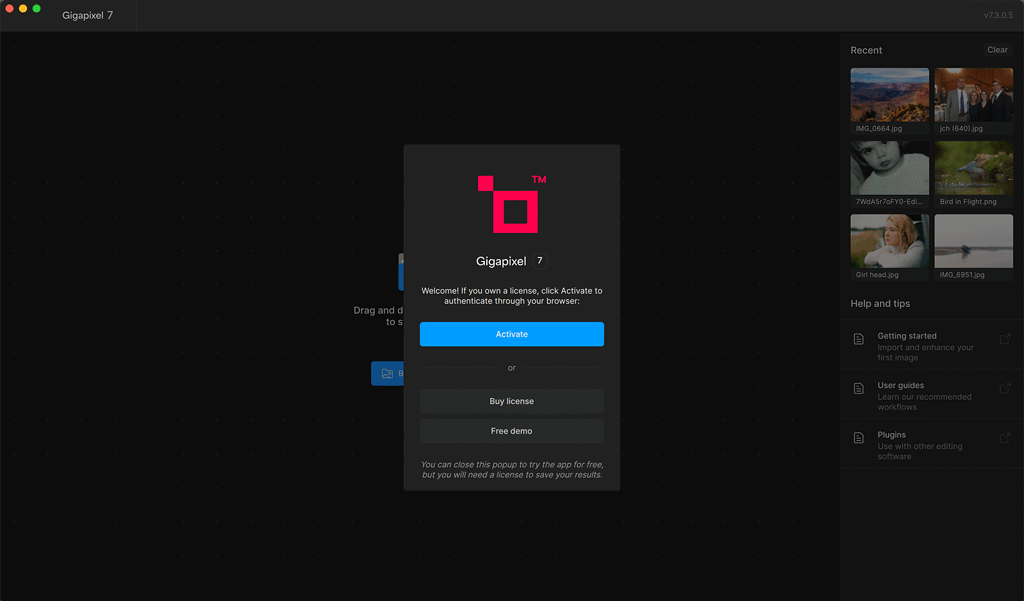The width and height of the screenshot is (1024, 601).
Task: Select the black-and-white child portrait thumbnail
Action: coord(889,168)
